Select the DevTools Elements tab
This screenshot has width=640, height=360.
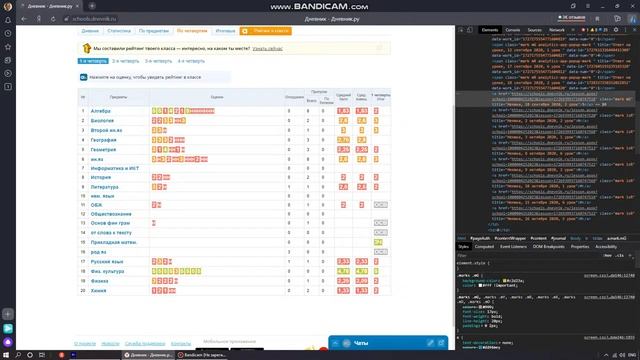pos(490,30)
